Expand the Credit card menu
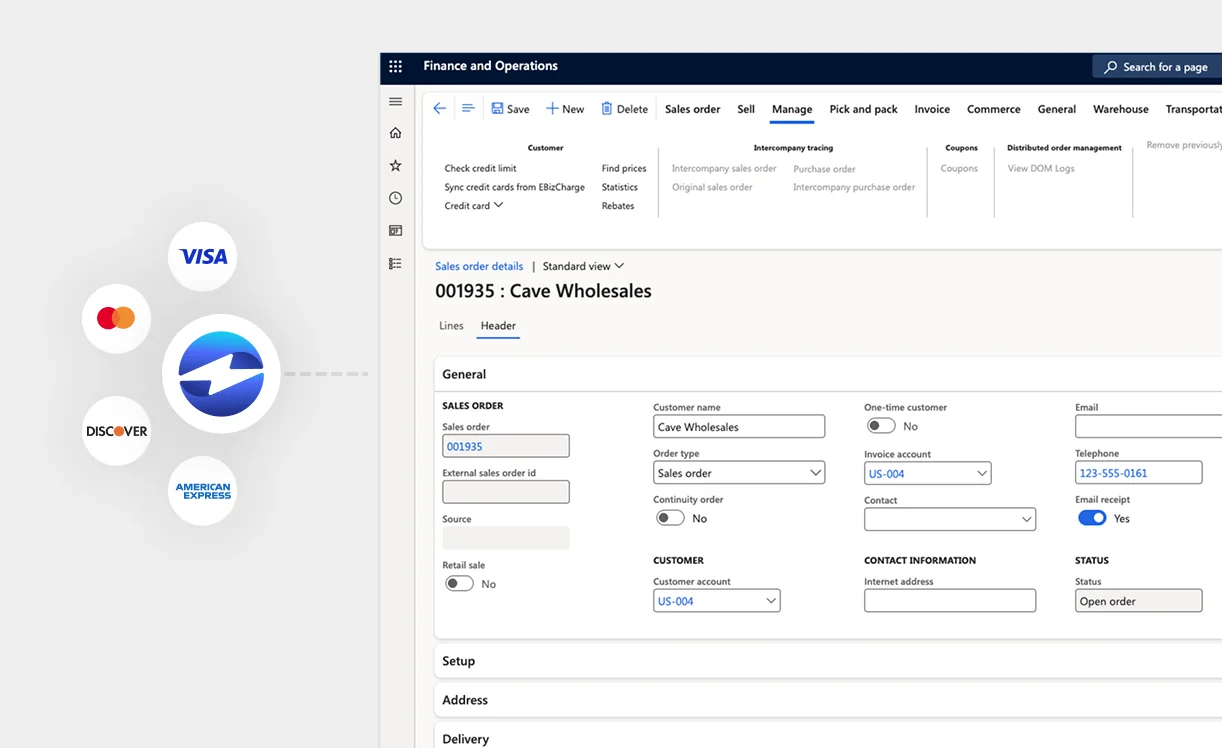 474,206
